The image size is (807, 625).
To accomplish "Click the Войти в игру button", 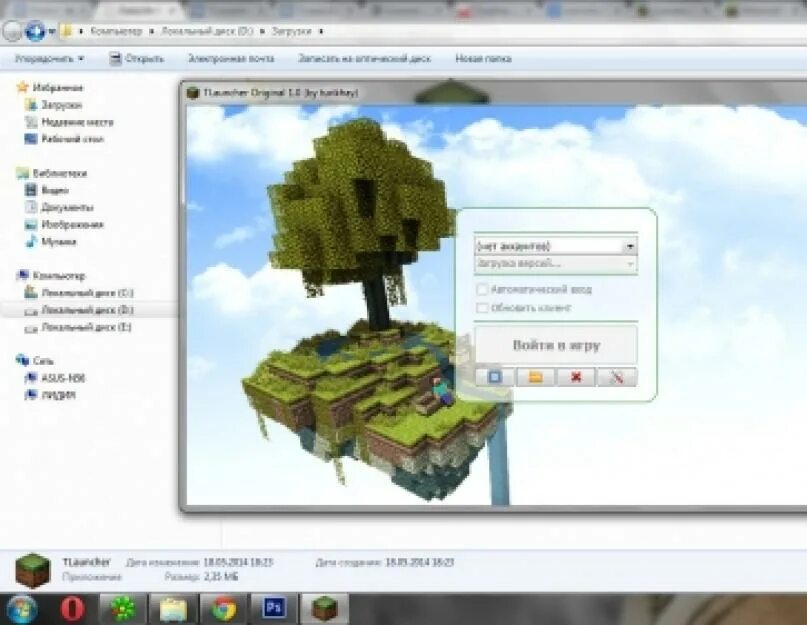I will 556,345.
